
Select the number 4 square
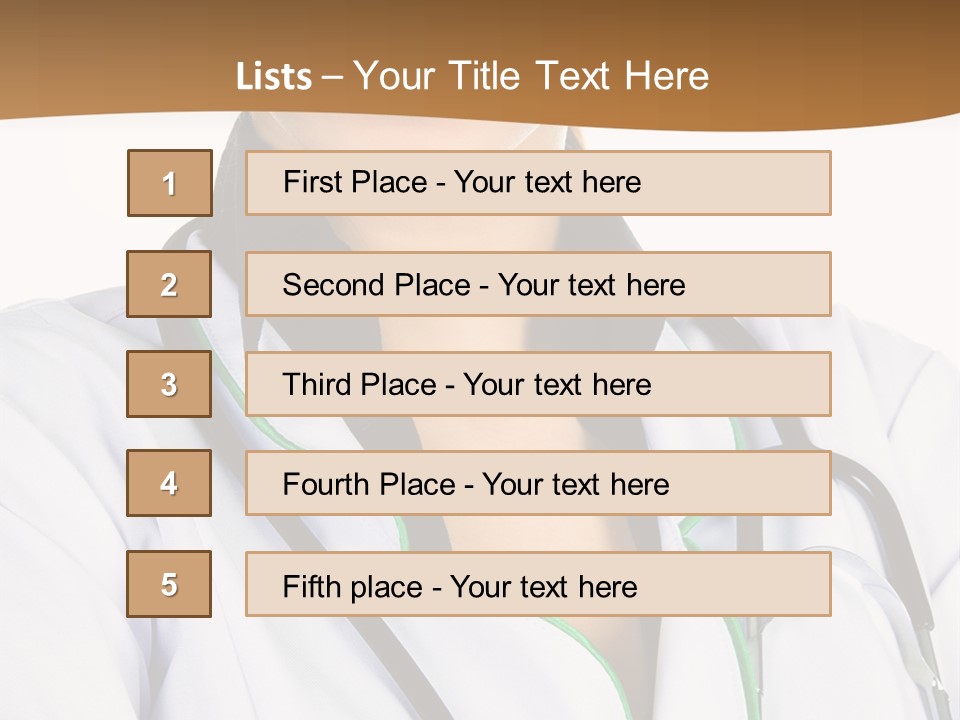tap(169, 484)
